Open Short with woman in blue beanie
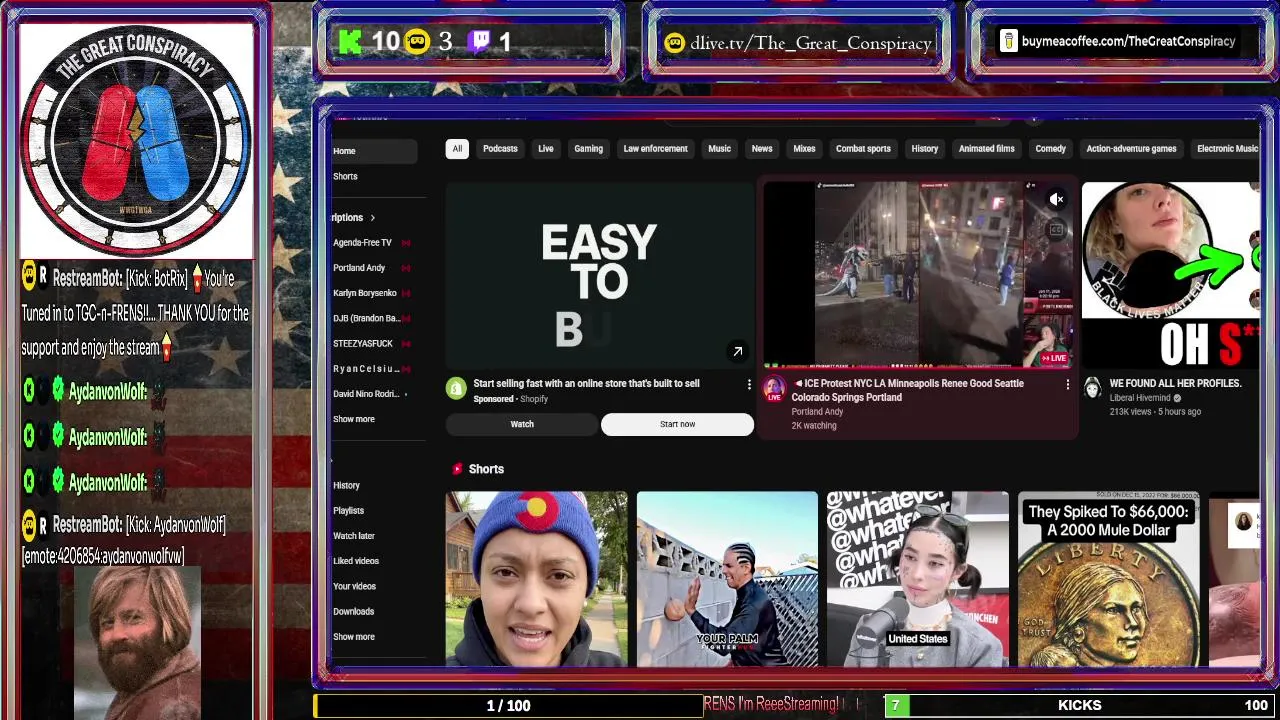1280x720 pixels. click(536, 578)
